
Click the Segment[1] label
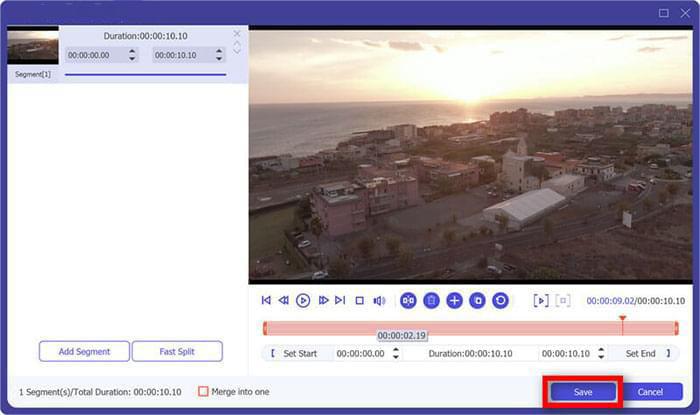click(x=33, y=74)
